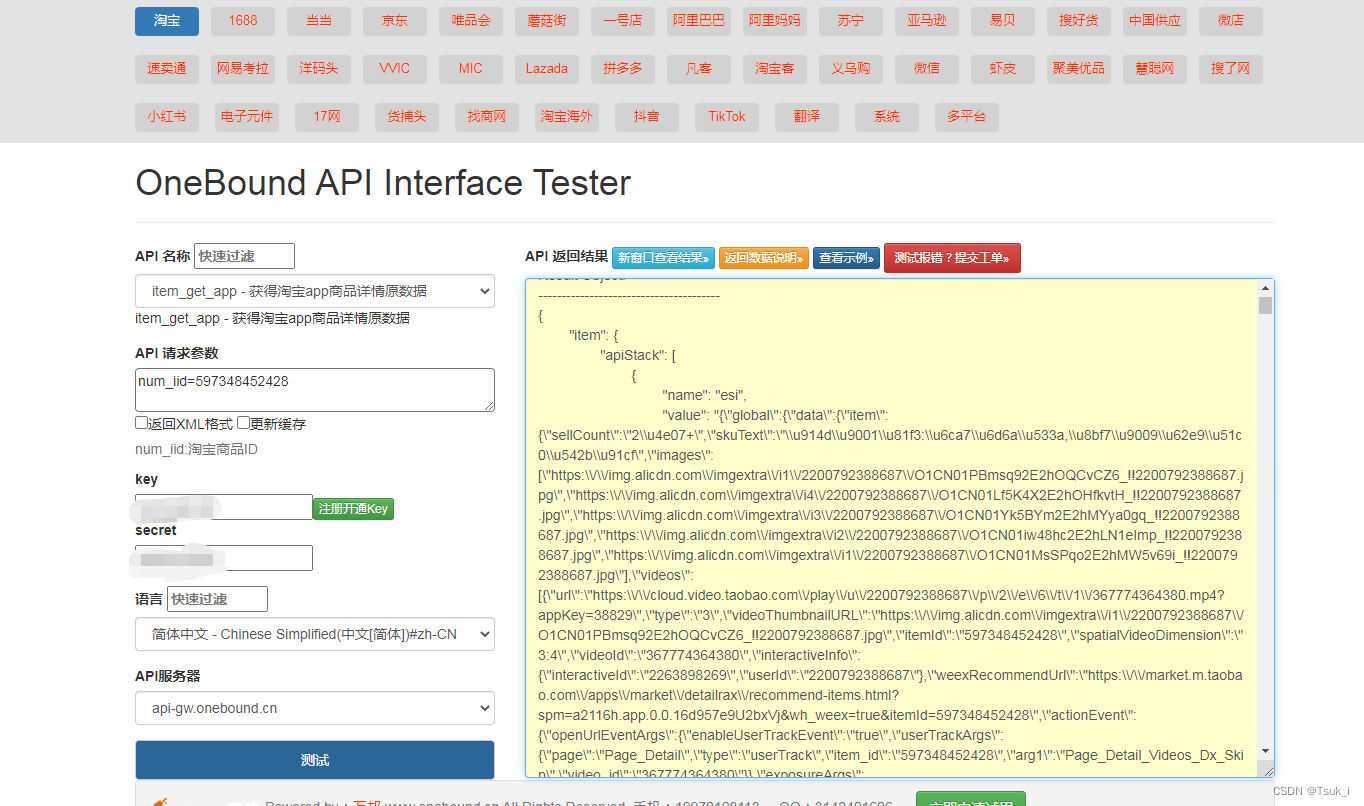
Task: Select the 17网 tab
Action: [327, 117]
